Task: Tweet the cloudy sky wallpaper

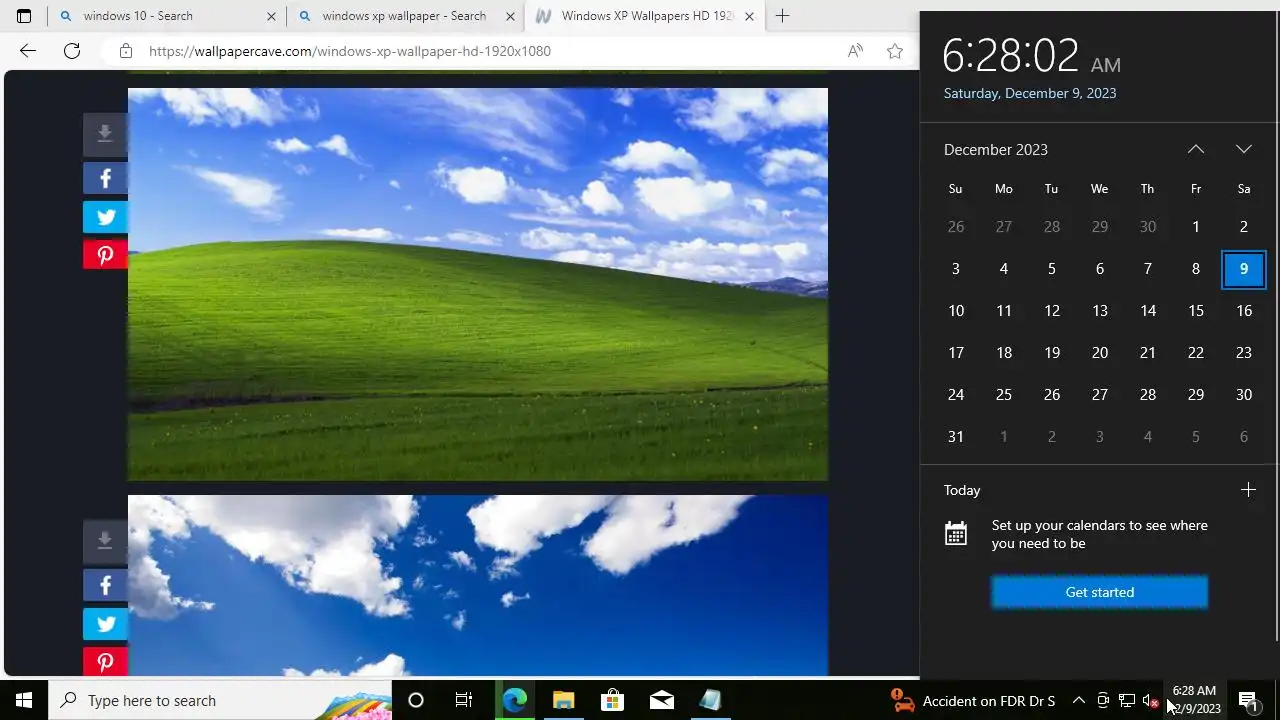Action: click(105, 624)
